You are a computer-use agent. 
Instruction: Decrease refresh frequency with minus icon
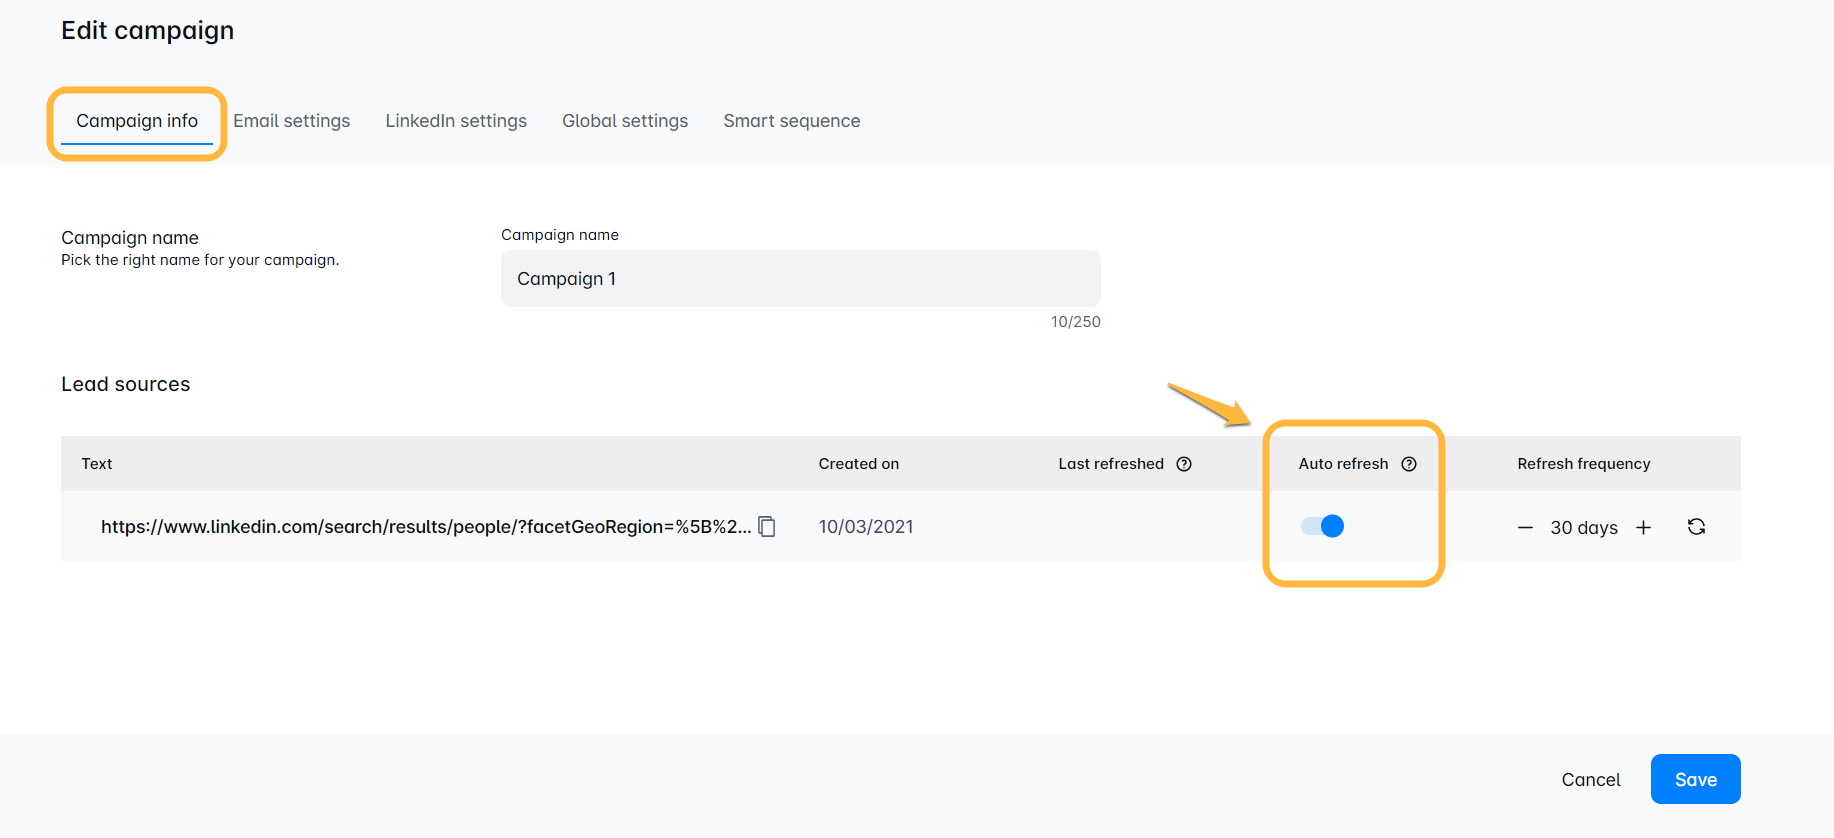point(1525,528)
